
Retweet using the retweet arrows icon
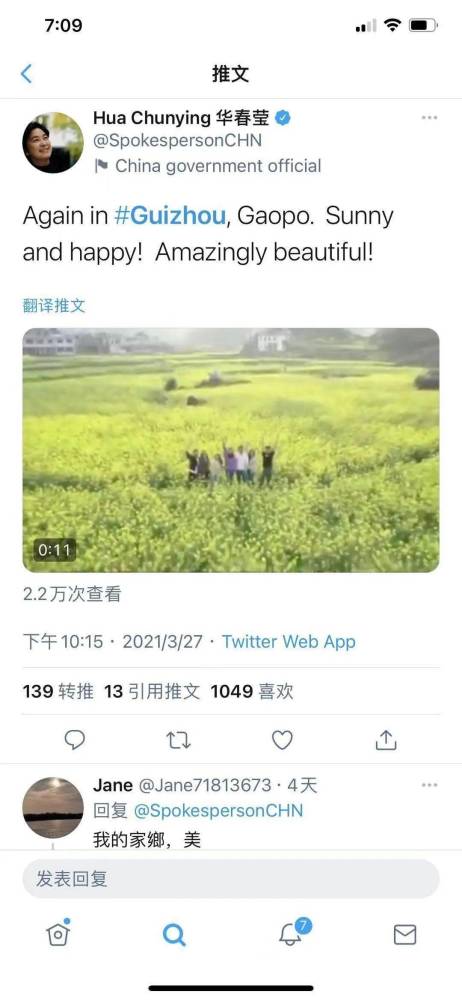click(178, 740)
